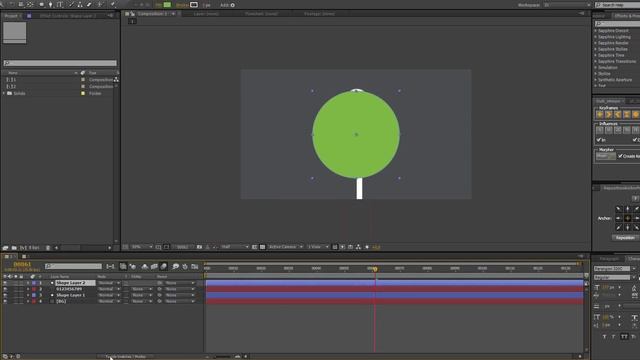Open the Active Camera dropdown
The width and height of the screenshot is (640, 360).
(x=285, y=247)
